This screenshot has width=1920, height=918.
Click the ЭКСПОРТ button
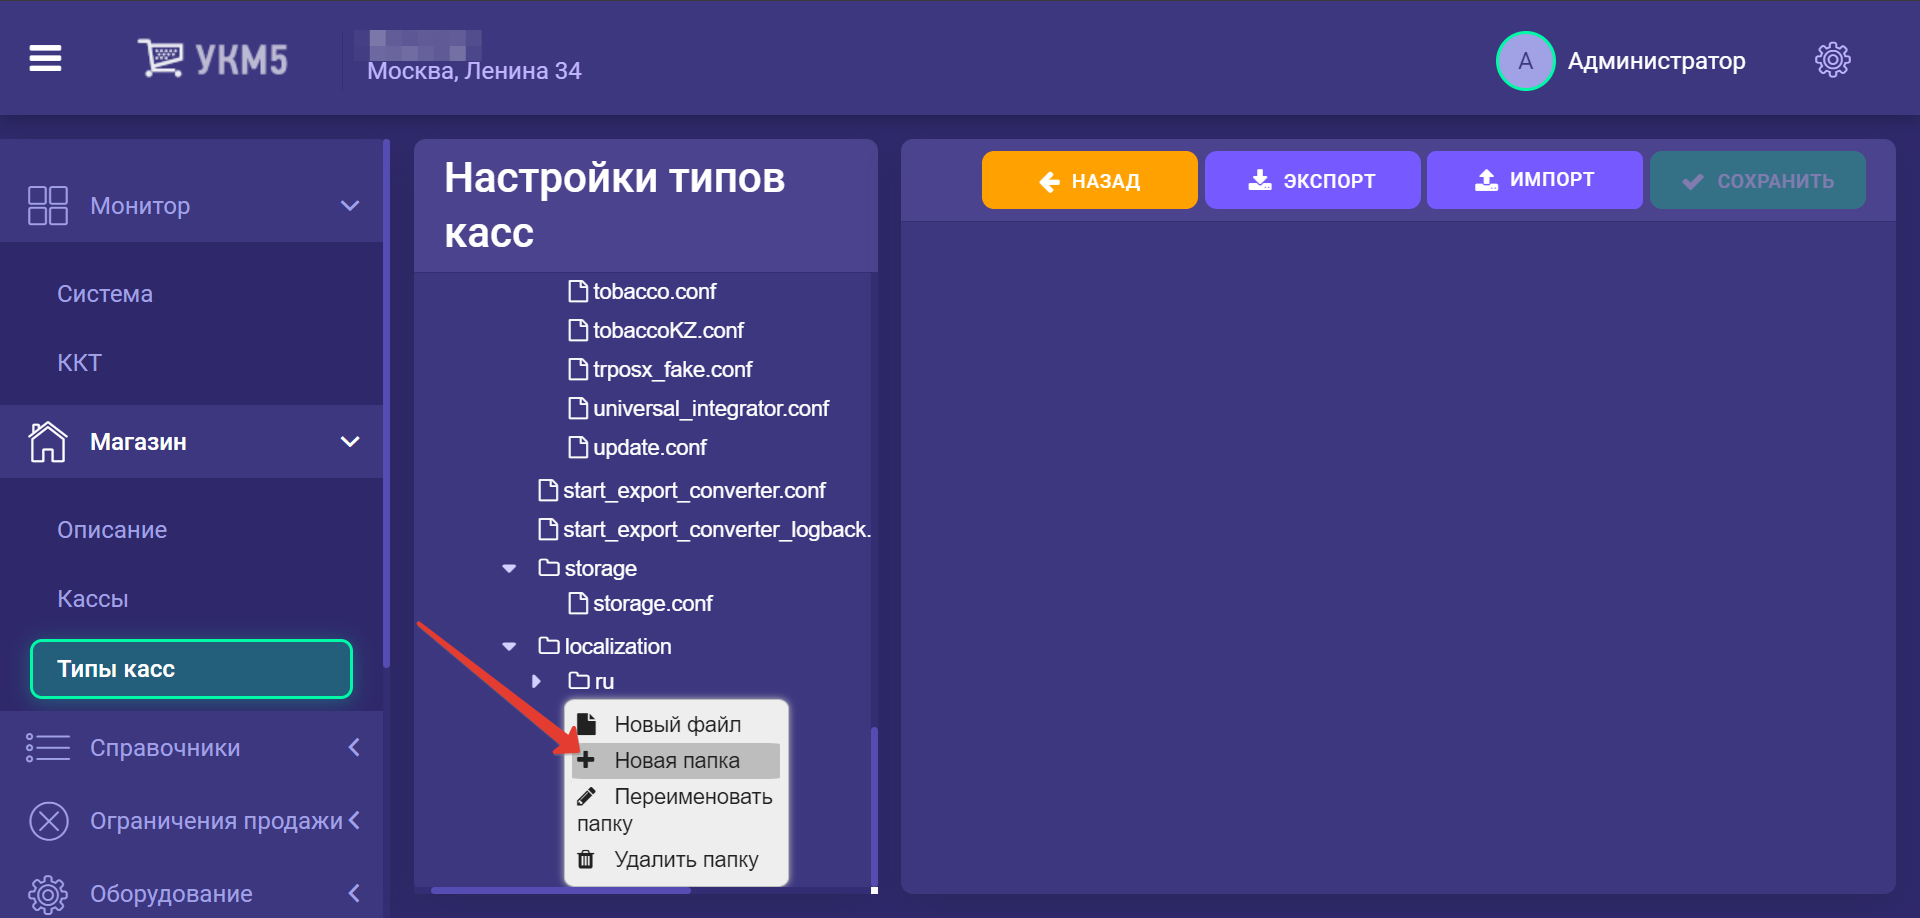(1312, 180)
